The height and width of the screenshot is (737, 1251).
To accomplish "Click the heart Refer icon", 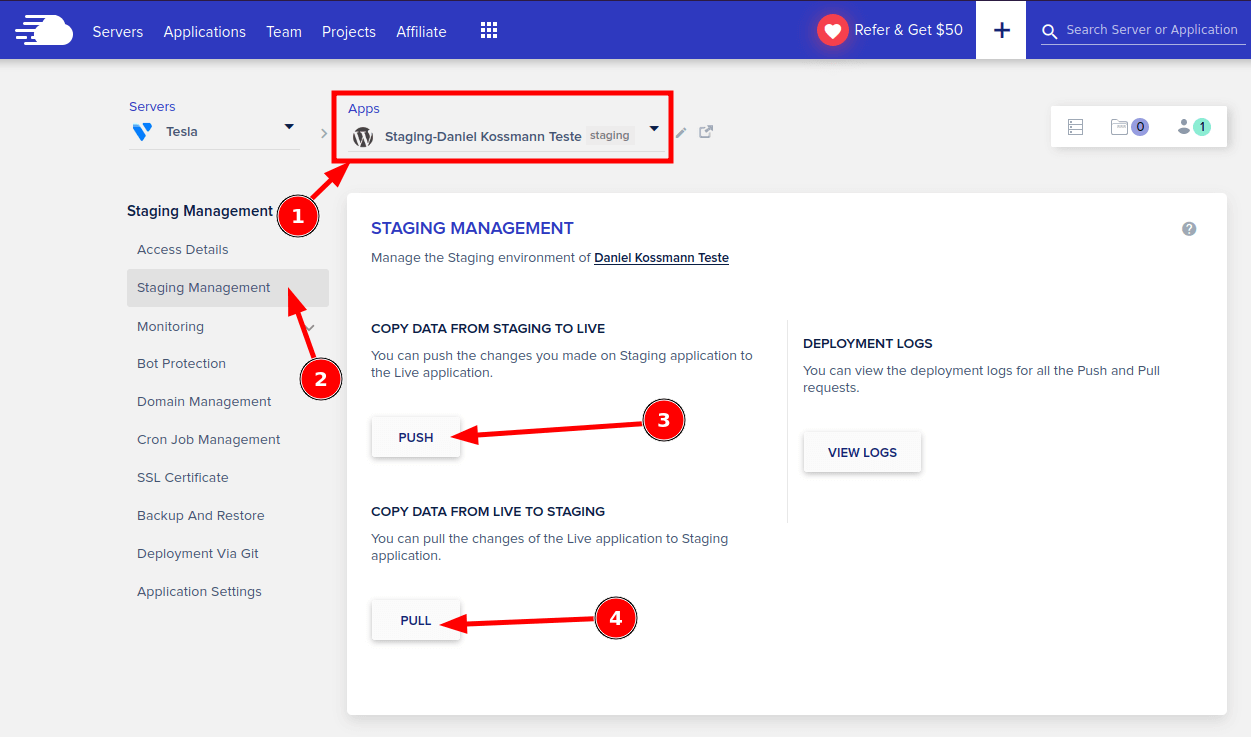I will point(832,30).
